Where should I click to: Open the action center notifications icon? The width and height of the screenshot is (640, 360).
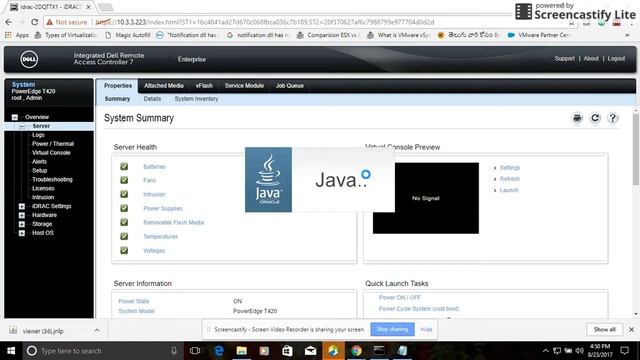[x=624, y=351]
